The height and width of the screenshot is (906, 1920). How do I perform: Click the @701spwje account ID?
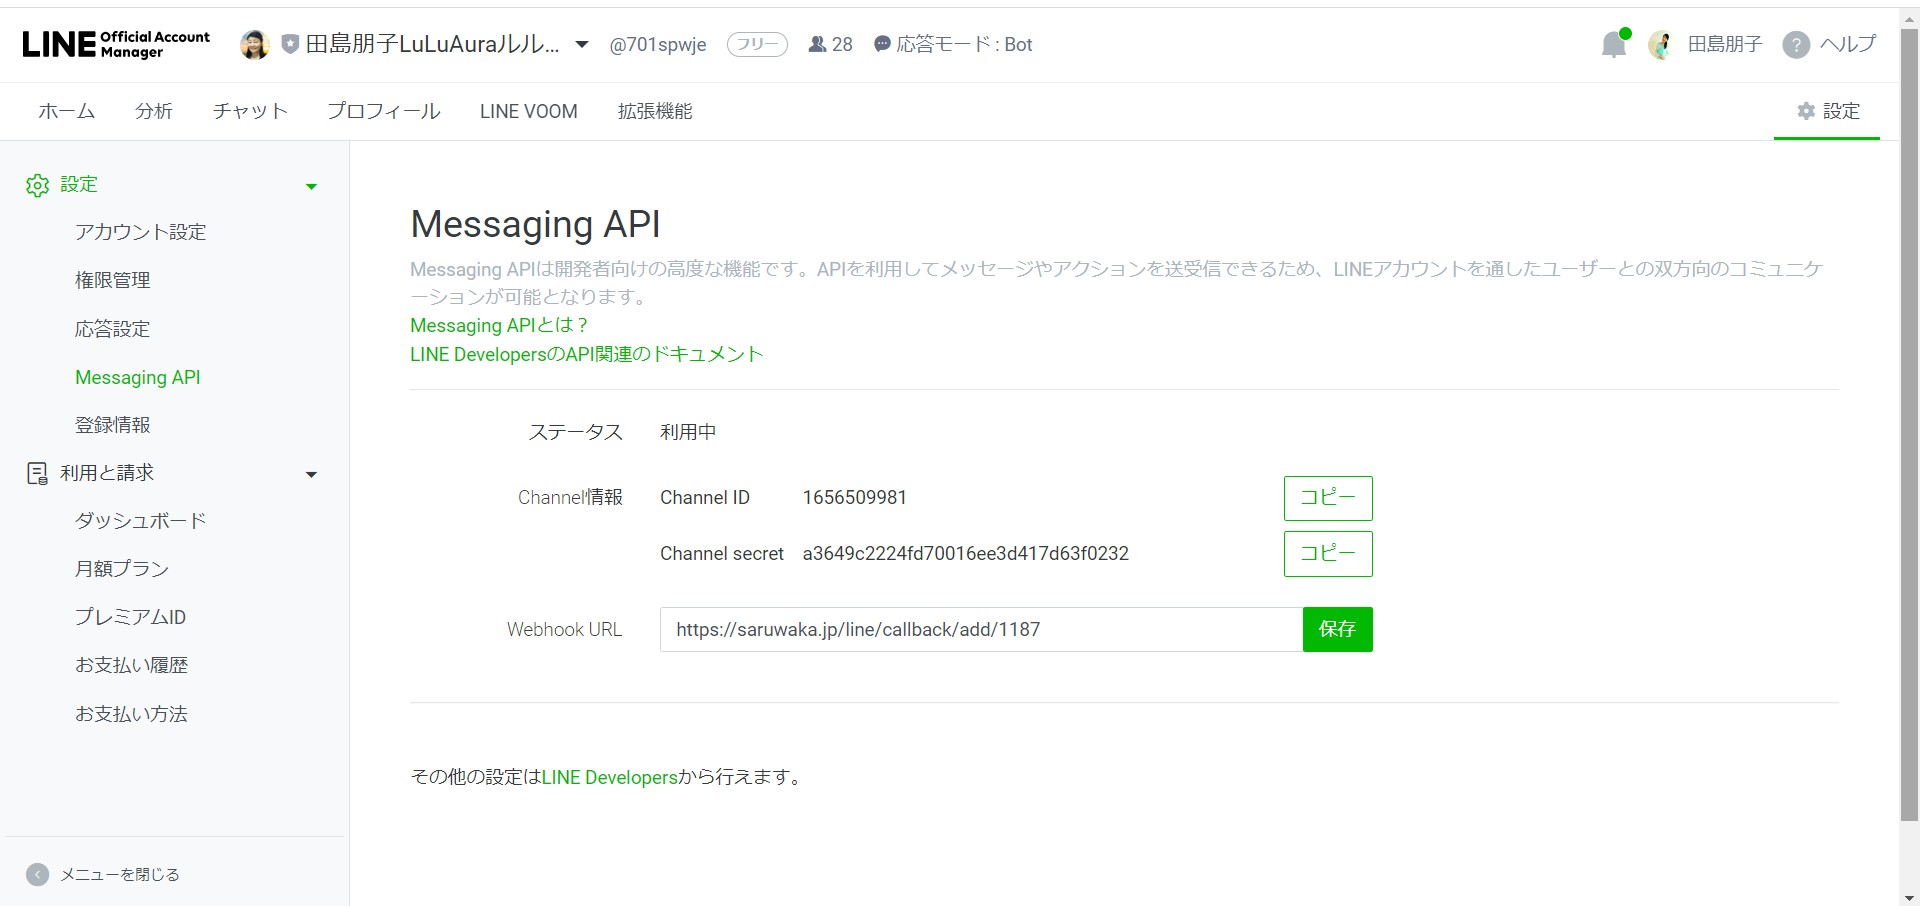(x=658, y=45)
